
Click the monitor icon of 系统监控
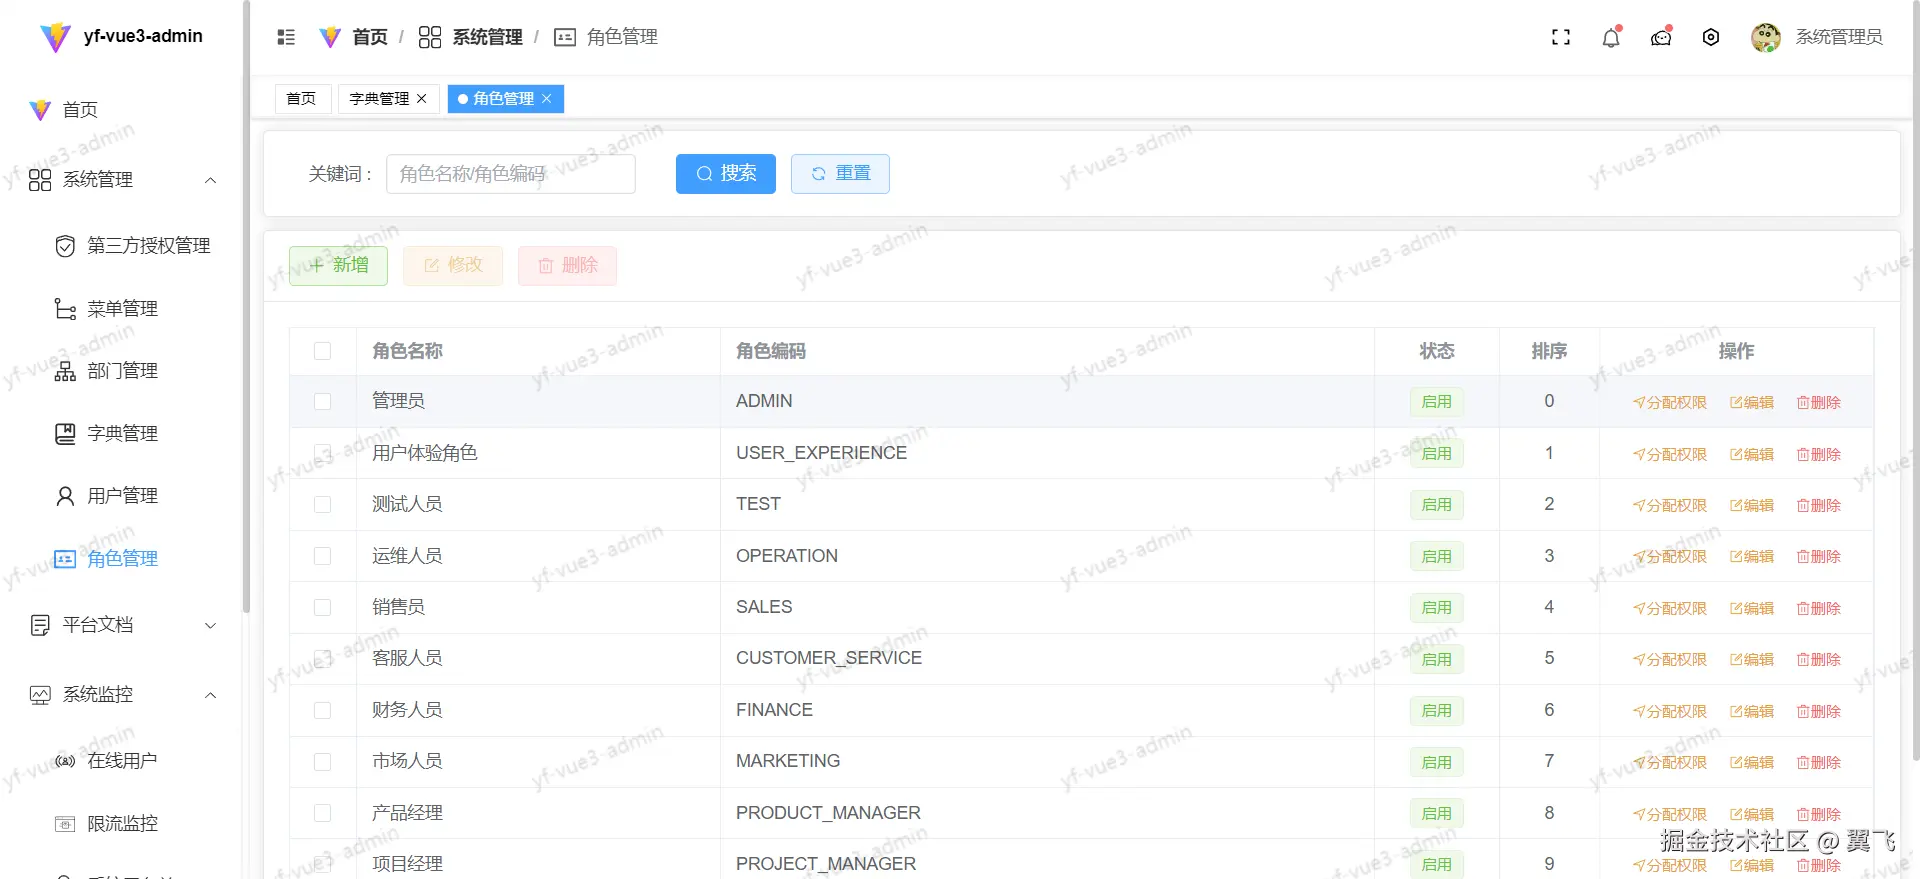coord(40,695)
